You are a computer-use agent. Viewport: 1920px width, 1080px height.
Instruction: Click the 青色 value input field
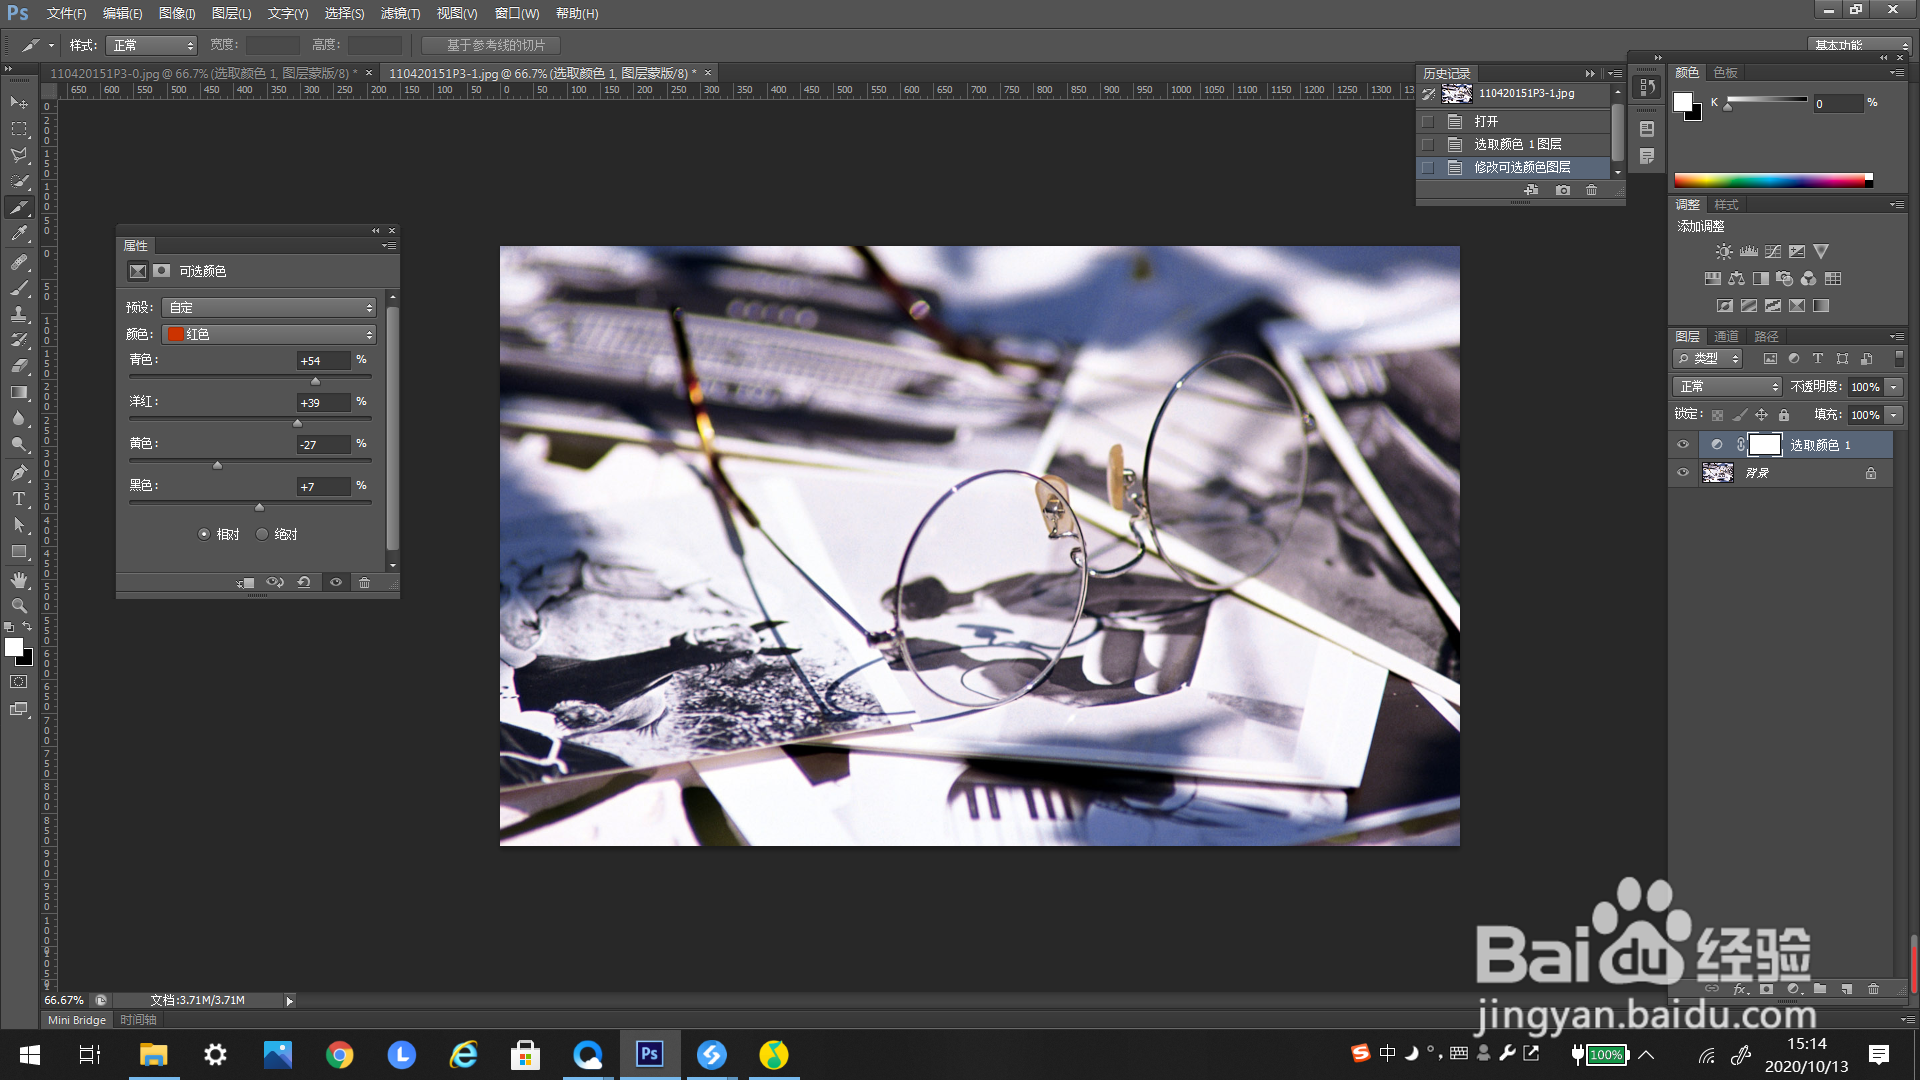tap(324, 361)
